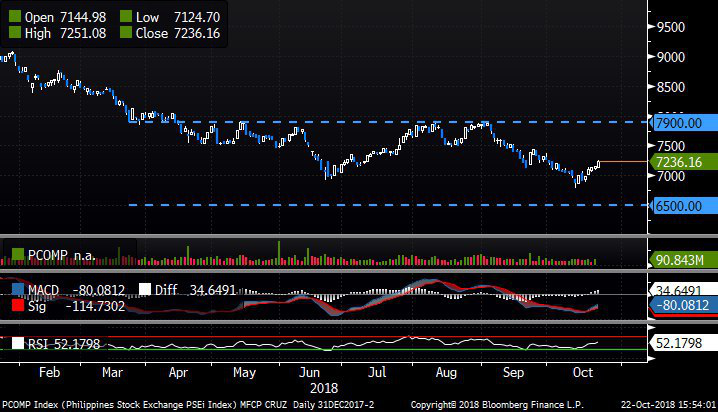Click the 34.6491 Diff value tag

(x=680, y=291)
